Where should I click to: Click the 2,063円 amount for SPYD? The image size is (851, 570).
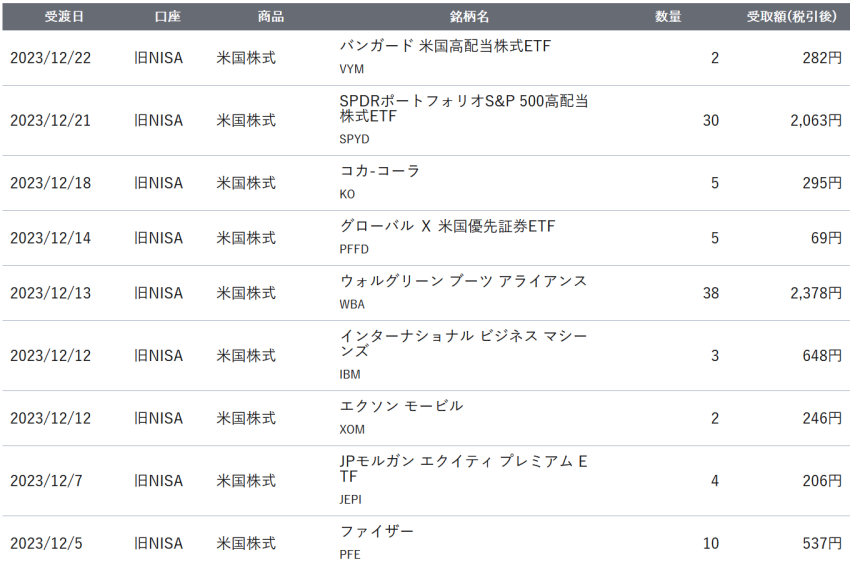tap(816, 121)
